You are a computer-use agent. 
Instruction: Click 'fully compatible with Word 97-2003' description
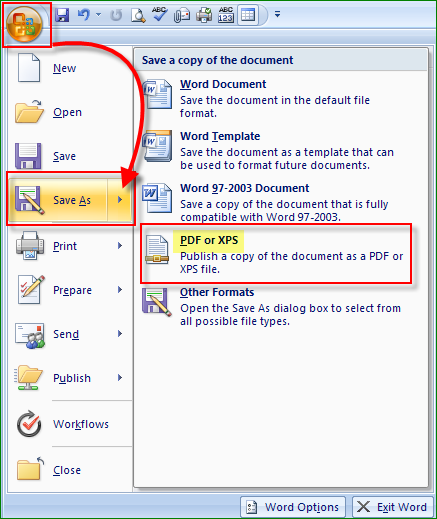(284, 211)
